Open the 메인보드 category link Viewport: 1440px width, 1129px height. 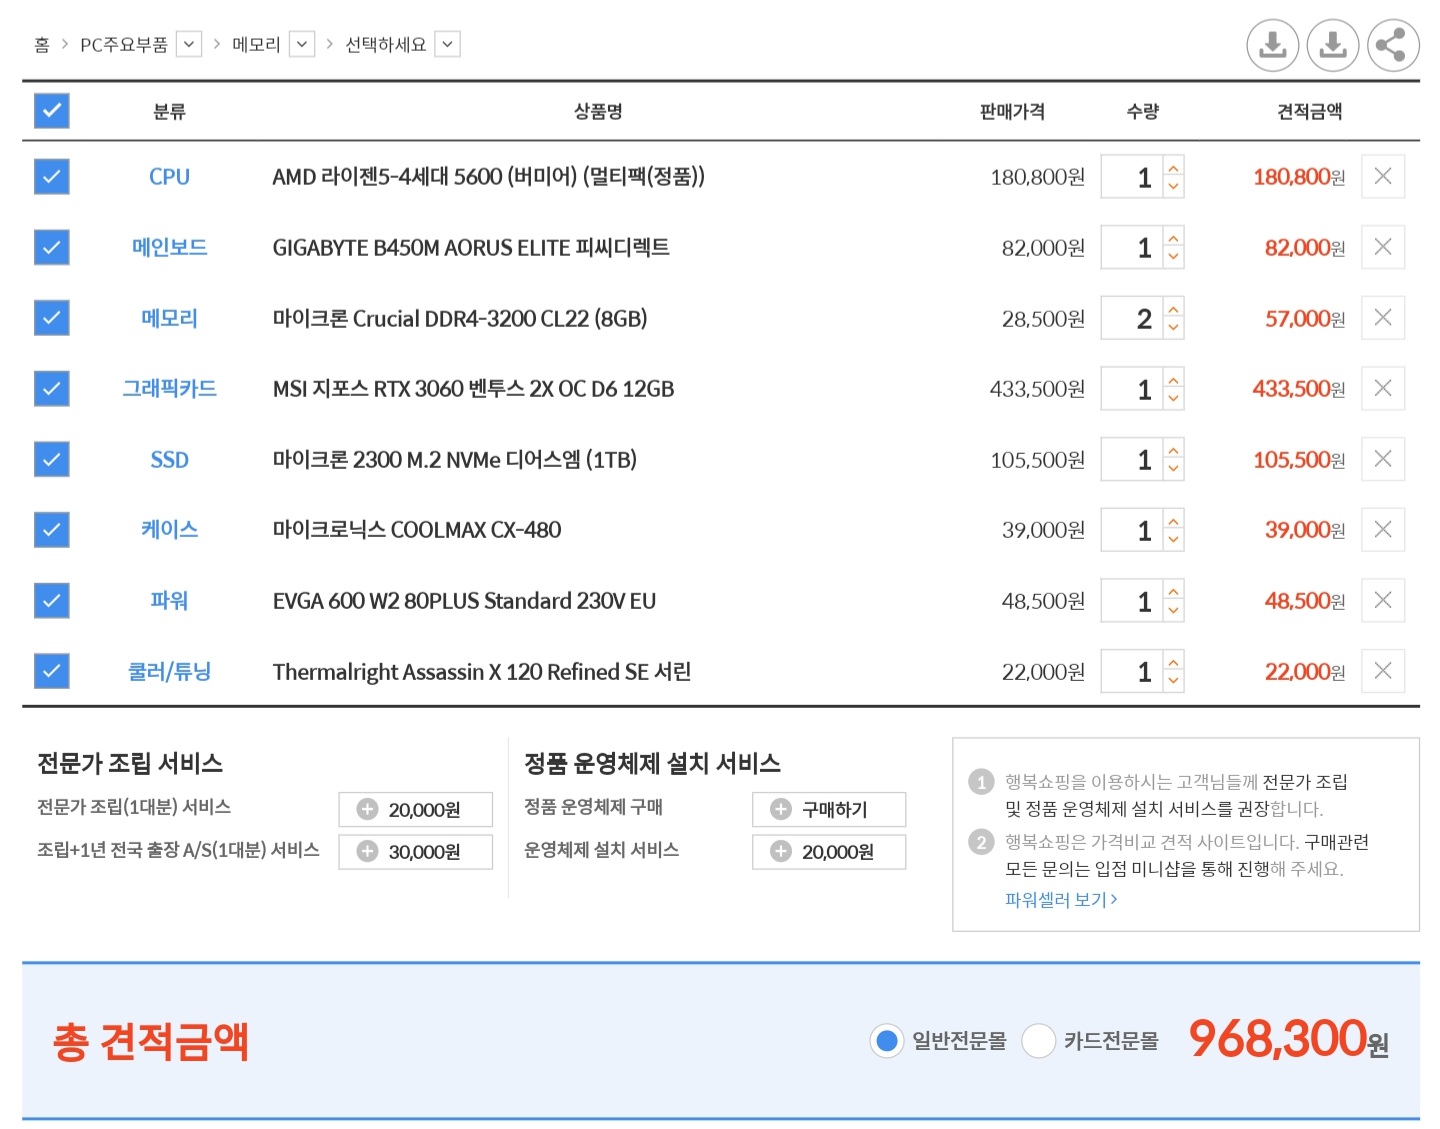[x=169, y=247]
